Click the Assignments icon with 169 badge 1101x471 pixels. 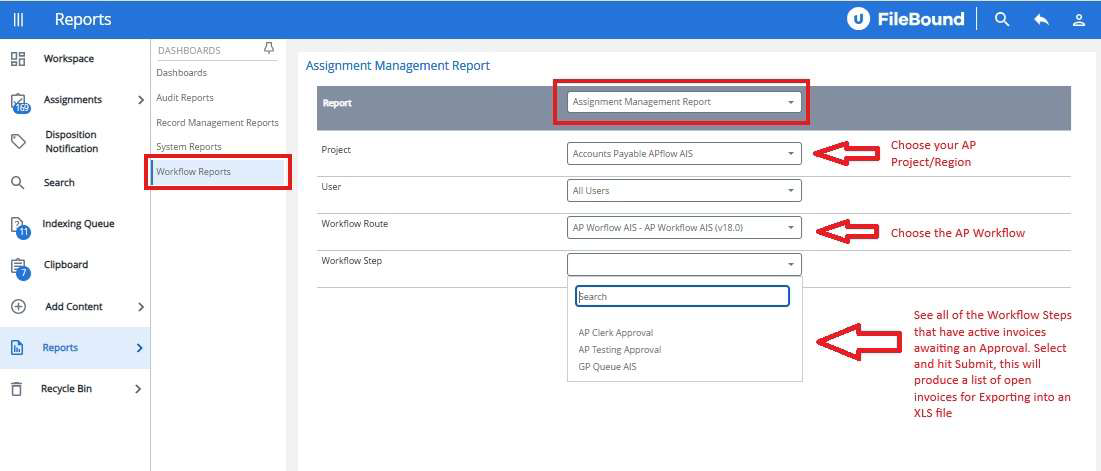19,102
